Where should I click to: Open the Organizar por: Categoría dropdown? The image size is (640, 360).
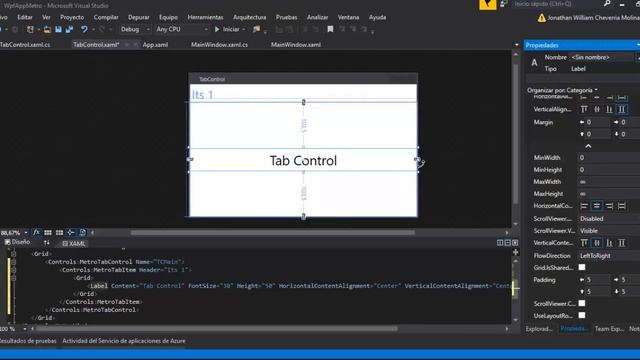click(562, 90)
